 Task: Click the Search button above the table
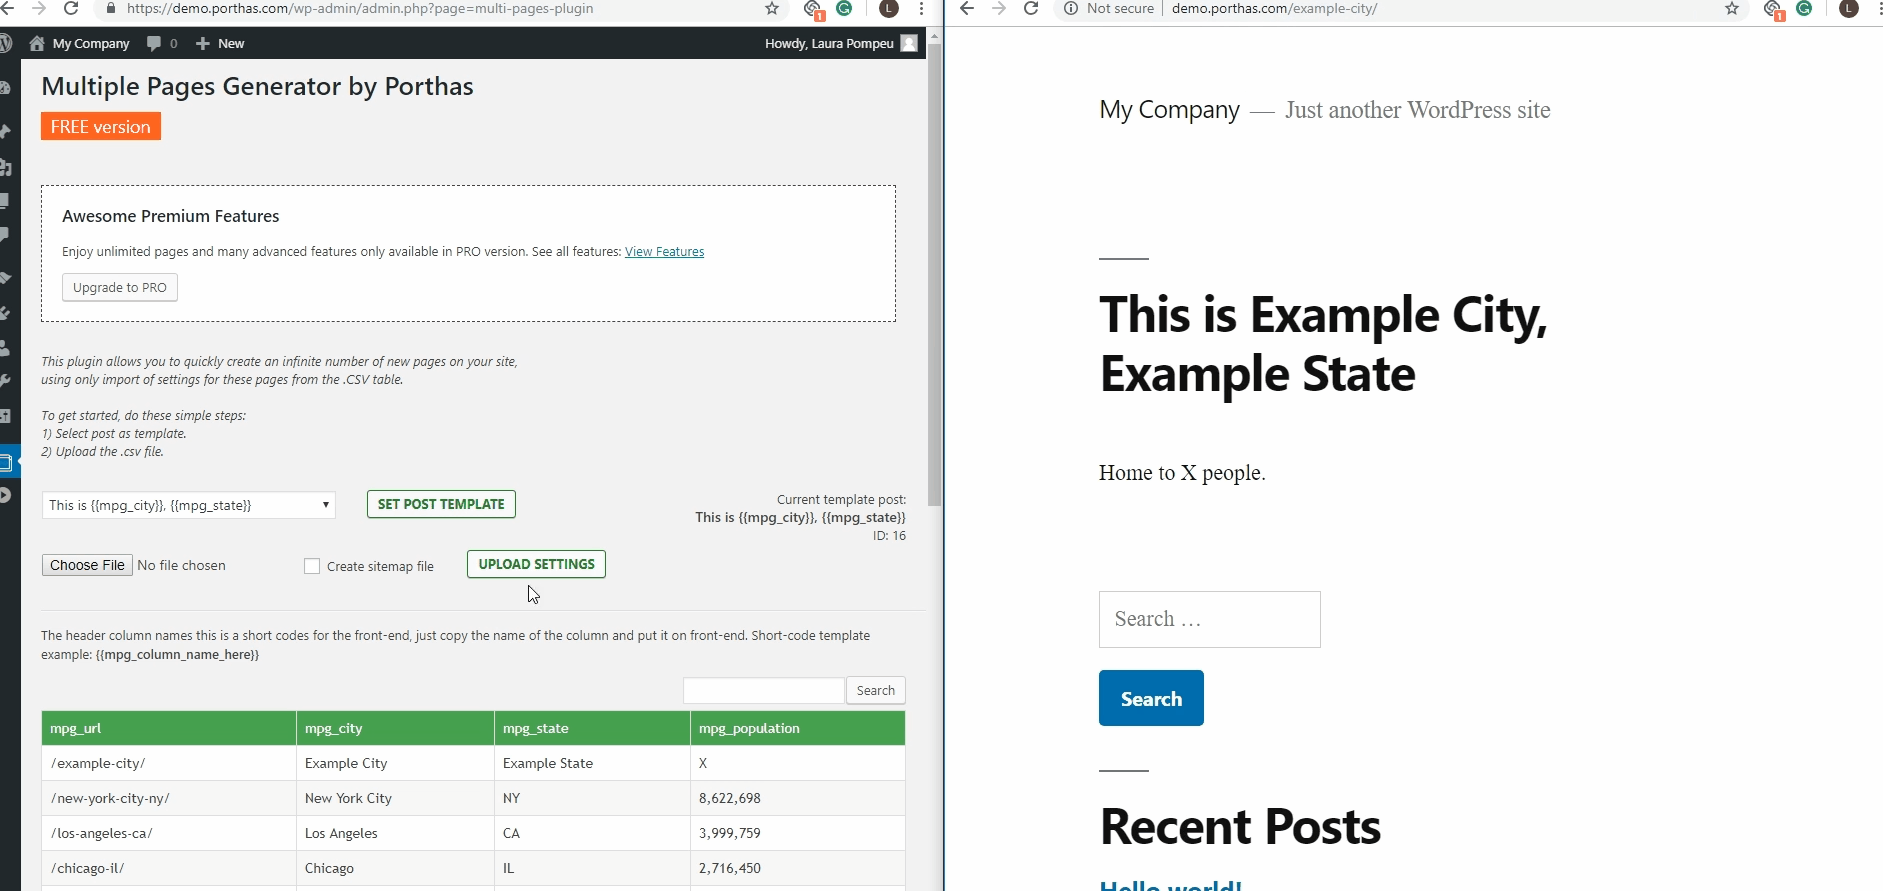876,690
